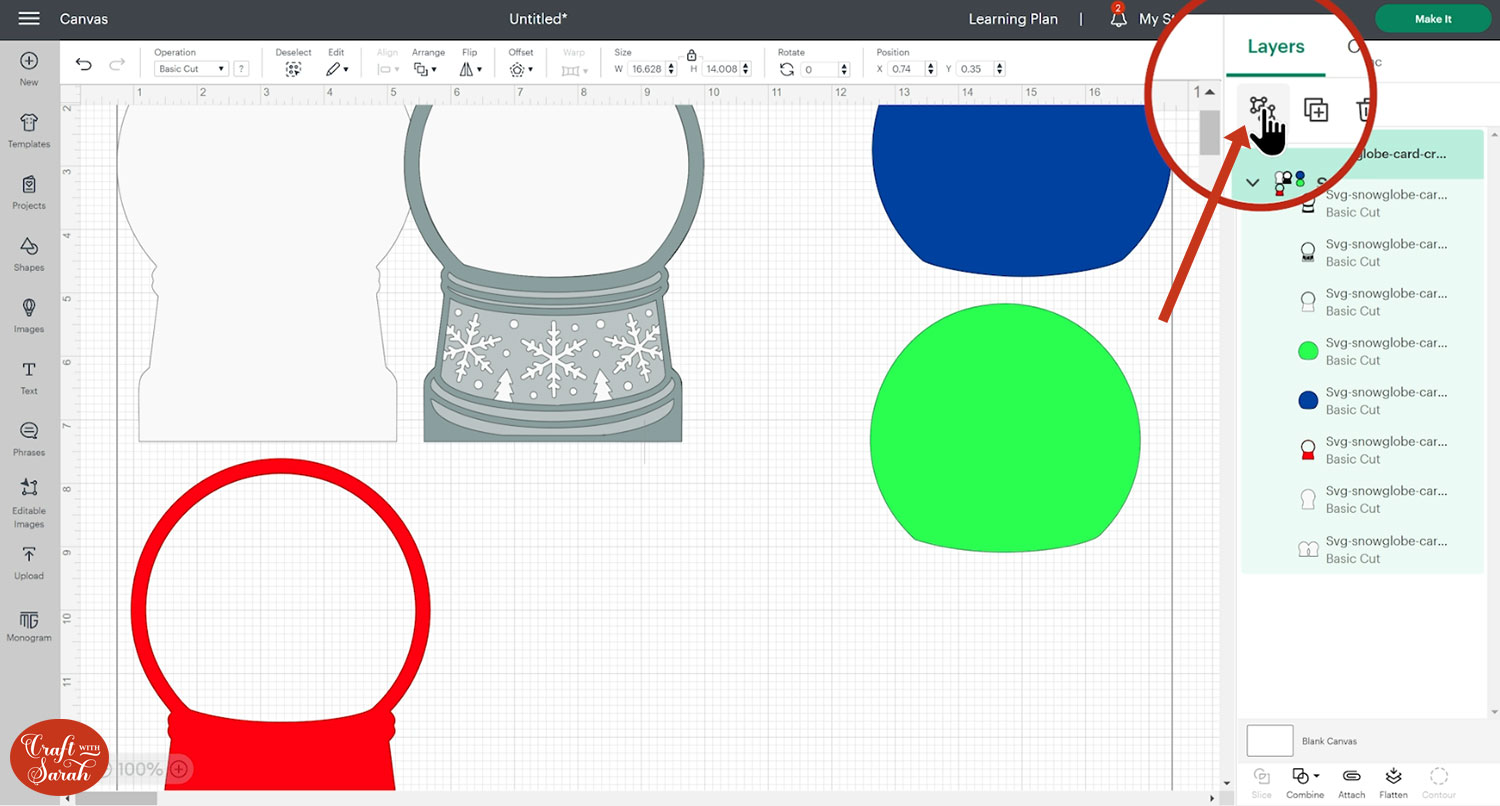Select the green layer swatch
The height and width of the screenshot is (806, 1500).
pos(1307,351)
